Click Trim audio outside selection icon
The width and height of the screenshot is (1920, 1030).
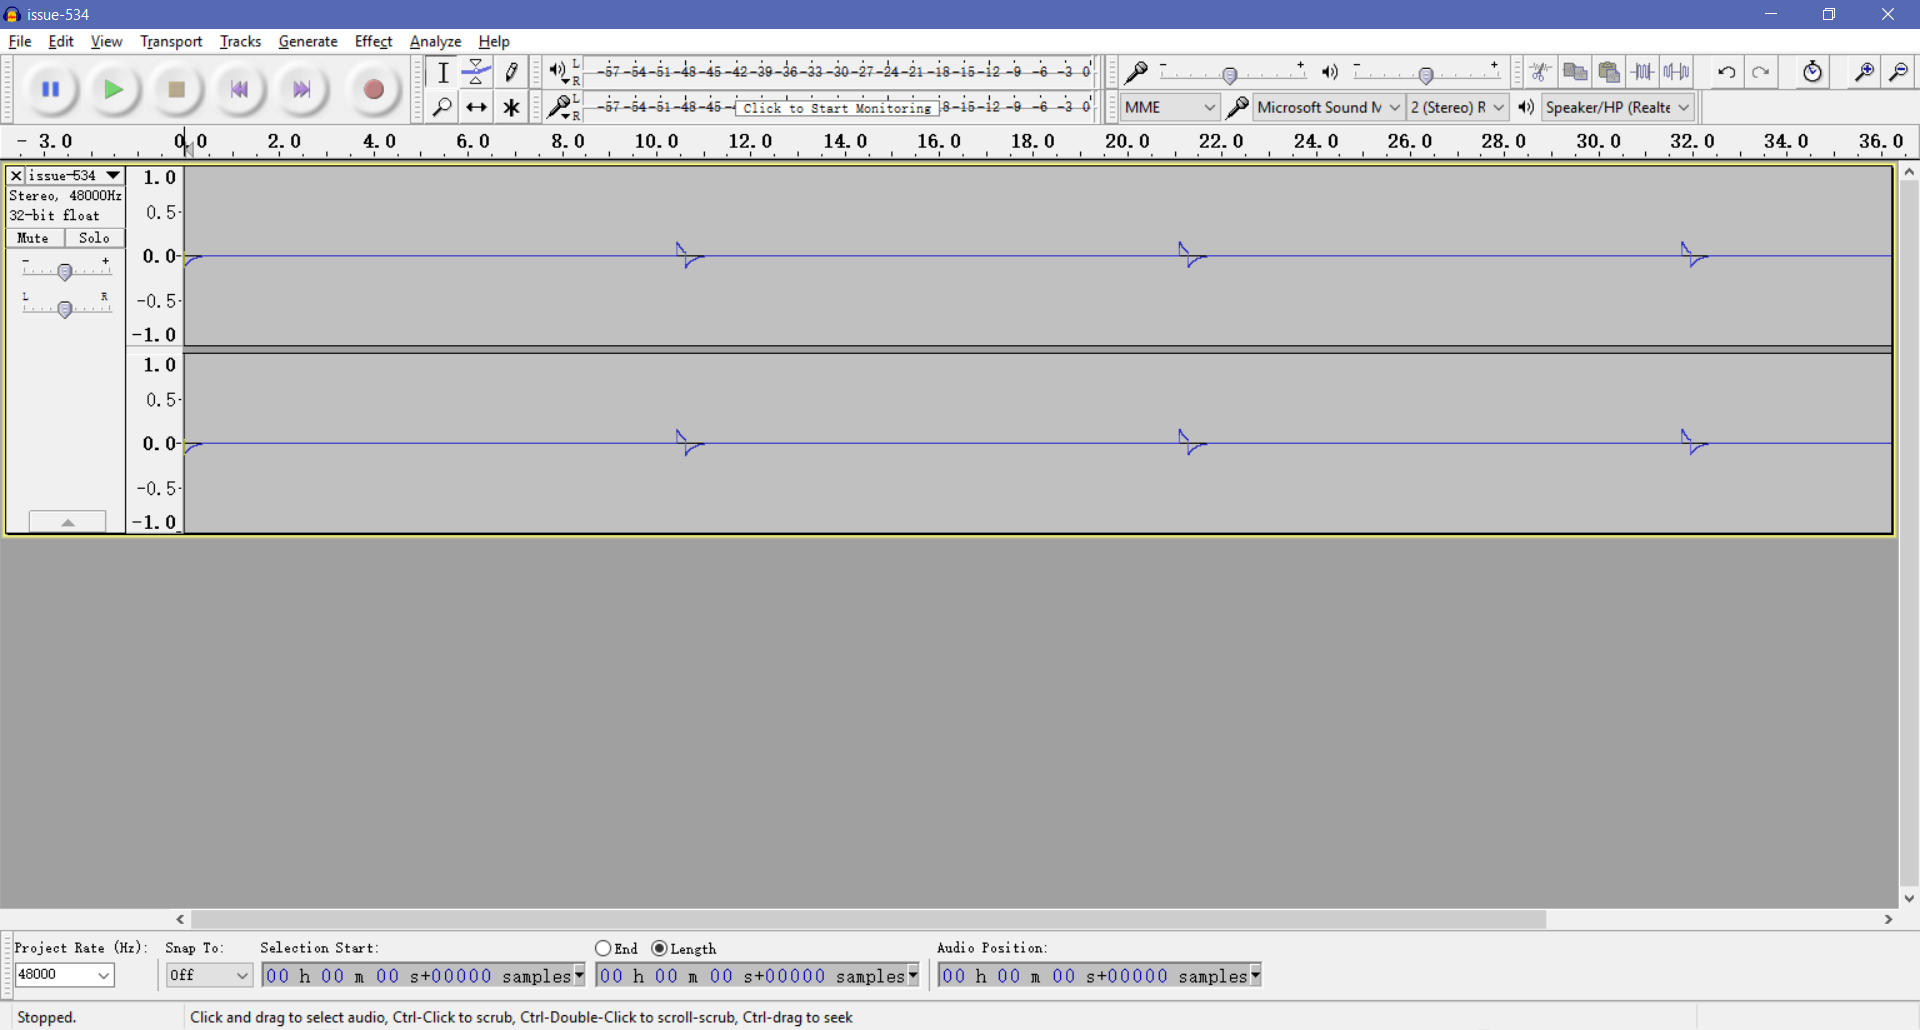click(1643, 72)
